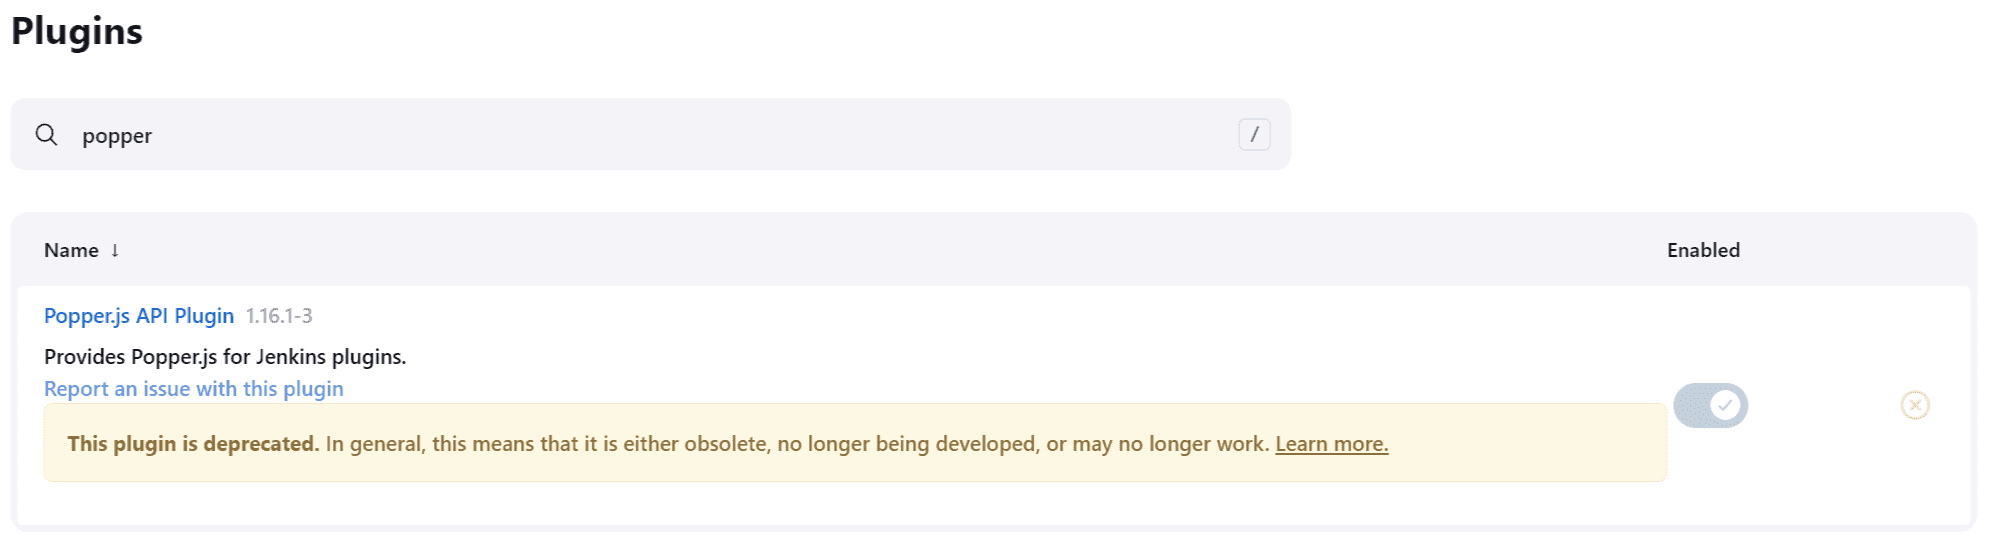1990x559 pixels.
Task: Click the checkmark knob on the toggle
Action: pos(1725,405)
